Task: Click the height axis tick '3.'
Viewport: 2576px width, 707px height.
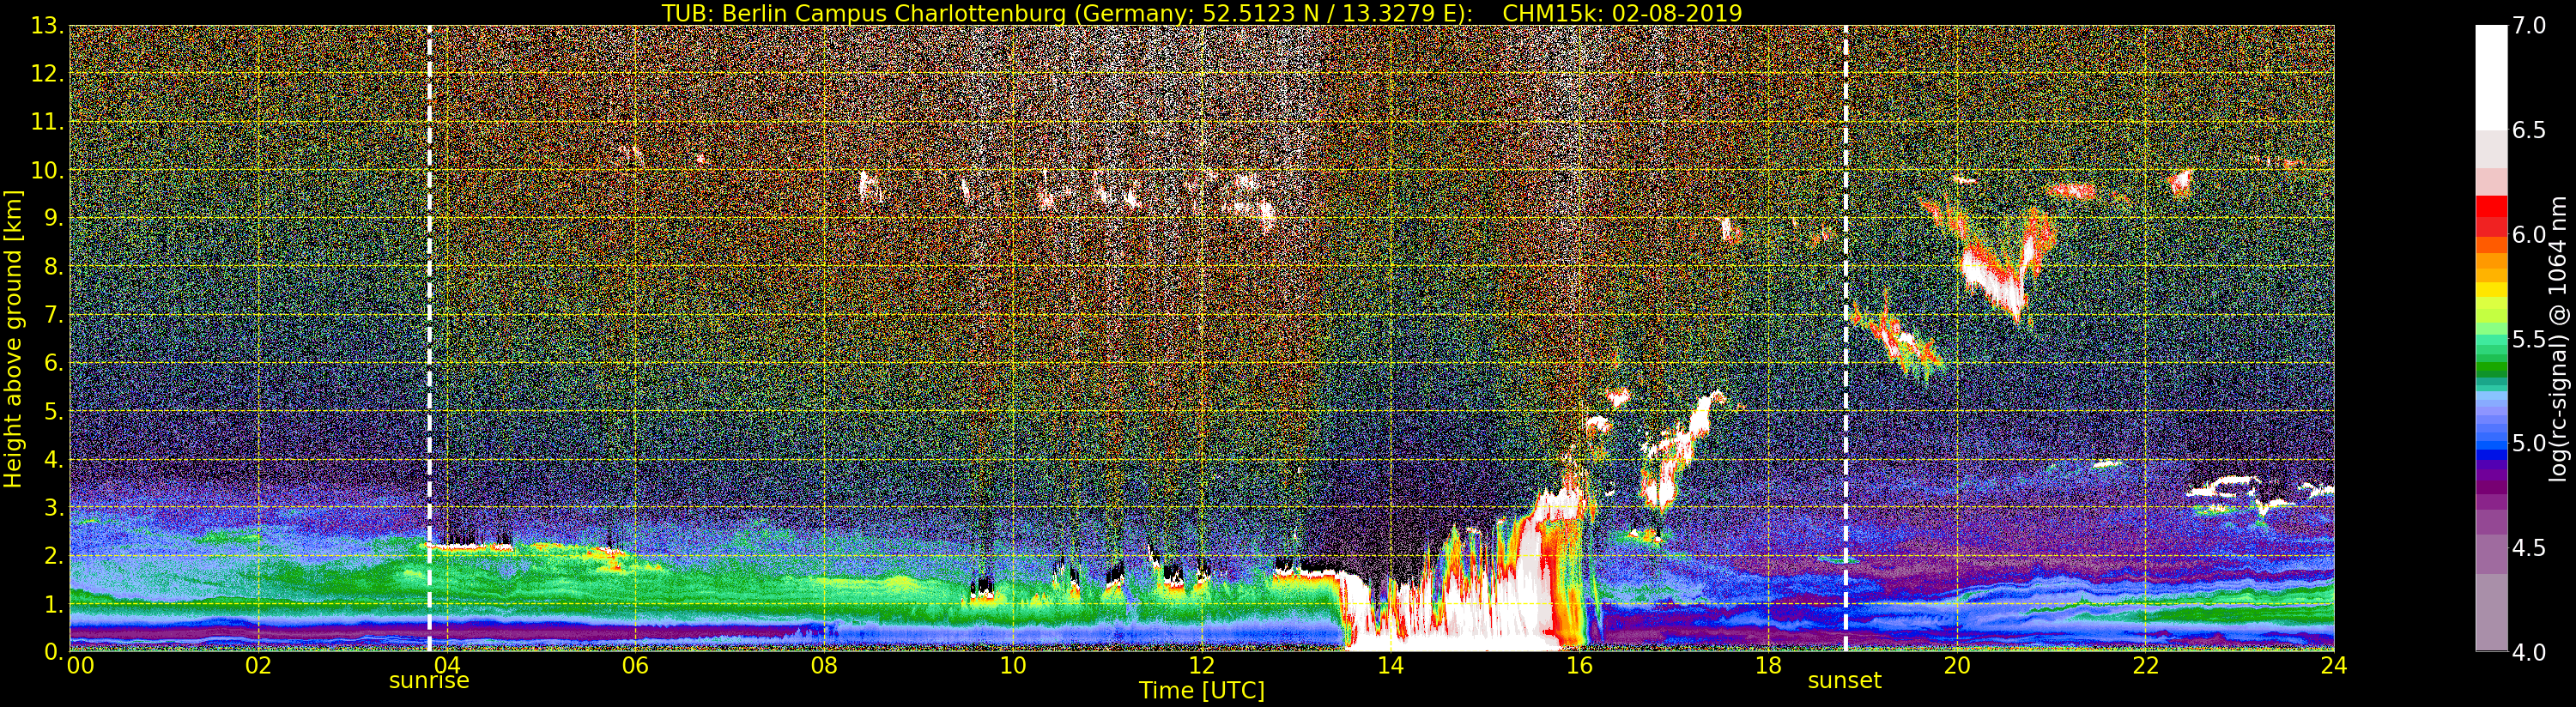Action: pos(55,507)
